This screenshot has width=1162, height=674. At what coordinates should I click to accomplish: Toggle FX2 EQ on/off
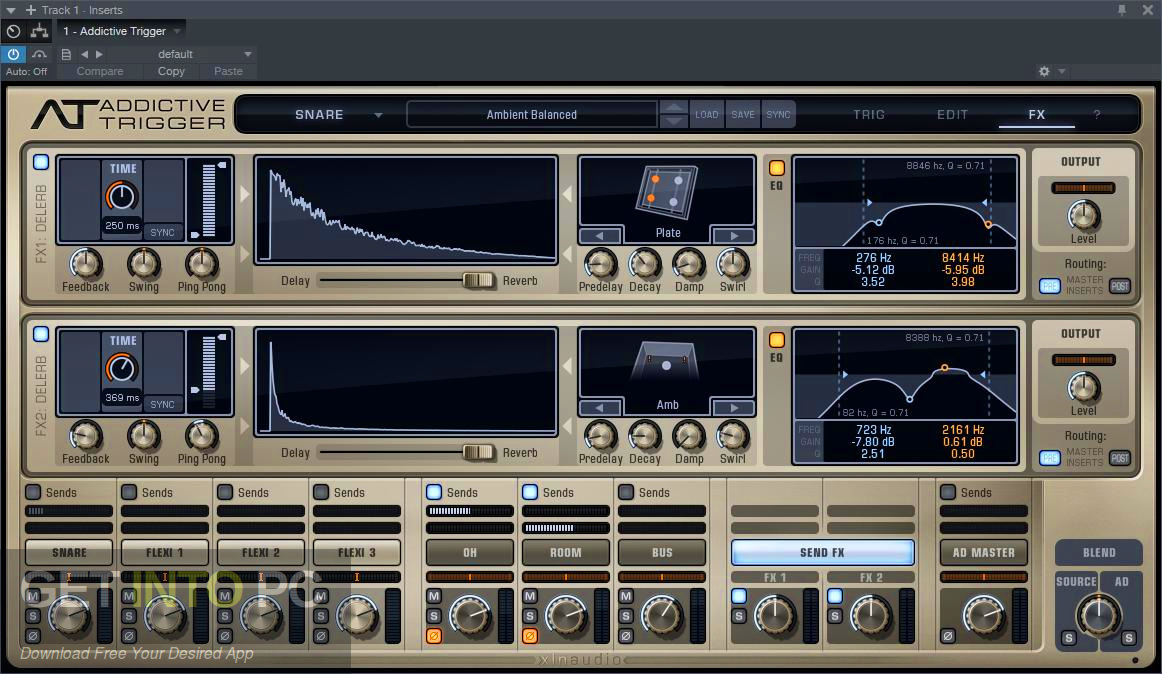pyautogui.click(x=776, y=340)
